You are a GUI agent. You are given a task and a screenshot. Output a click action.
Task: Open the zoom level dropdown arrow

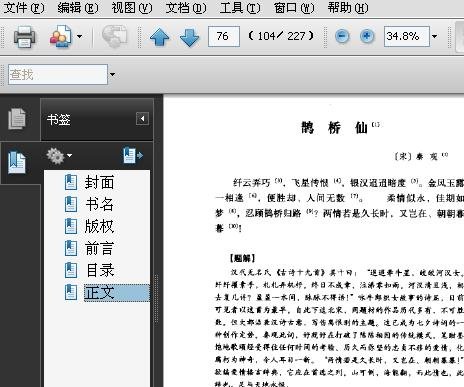click(434, 36)
